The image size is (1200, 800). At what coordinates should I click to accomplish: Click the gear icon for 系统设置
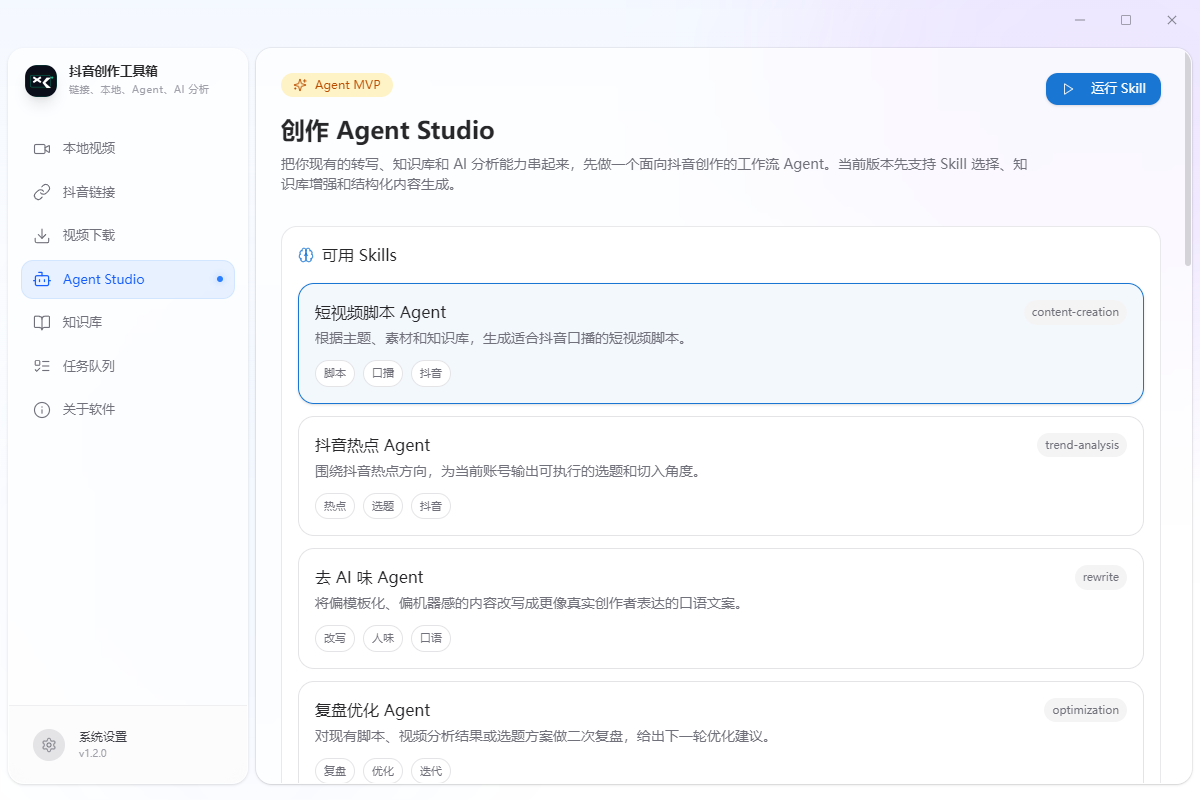tap(49, 745)
